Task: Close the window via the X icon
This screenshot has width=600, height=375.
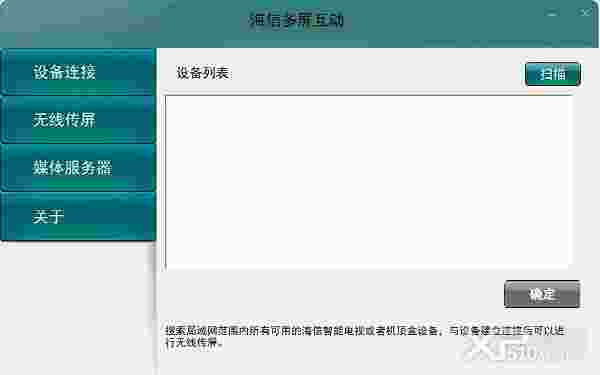Action: click(585, 13)
